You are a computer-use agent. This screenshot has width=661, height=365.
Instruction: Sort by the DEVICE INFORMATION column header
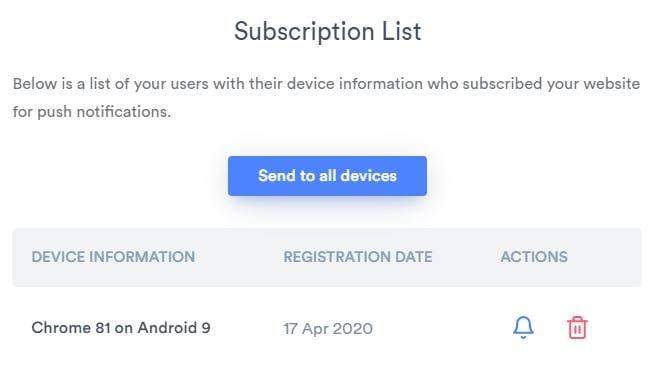click(x=113, y=257)
